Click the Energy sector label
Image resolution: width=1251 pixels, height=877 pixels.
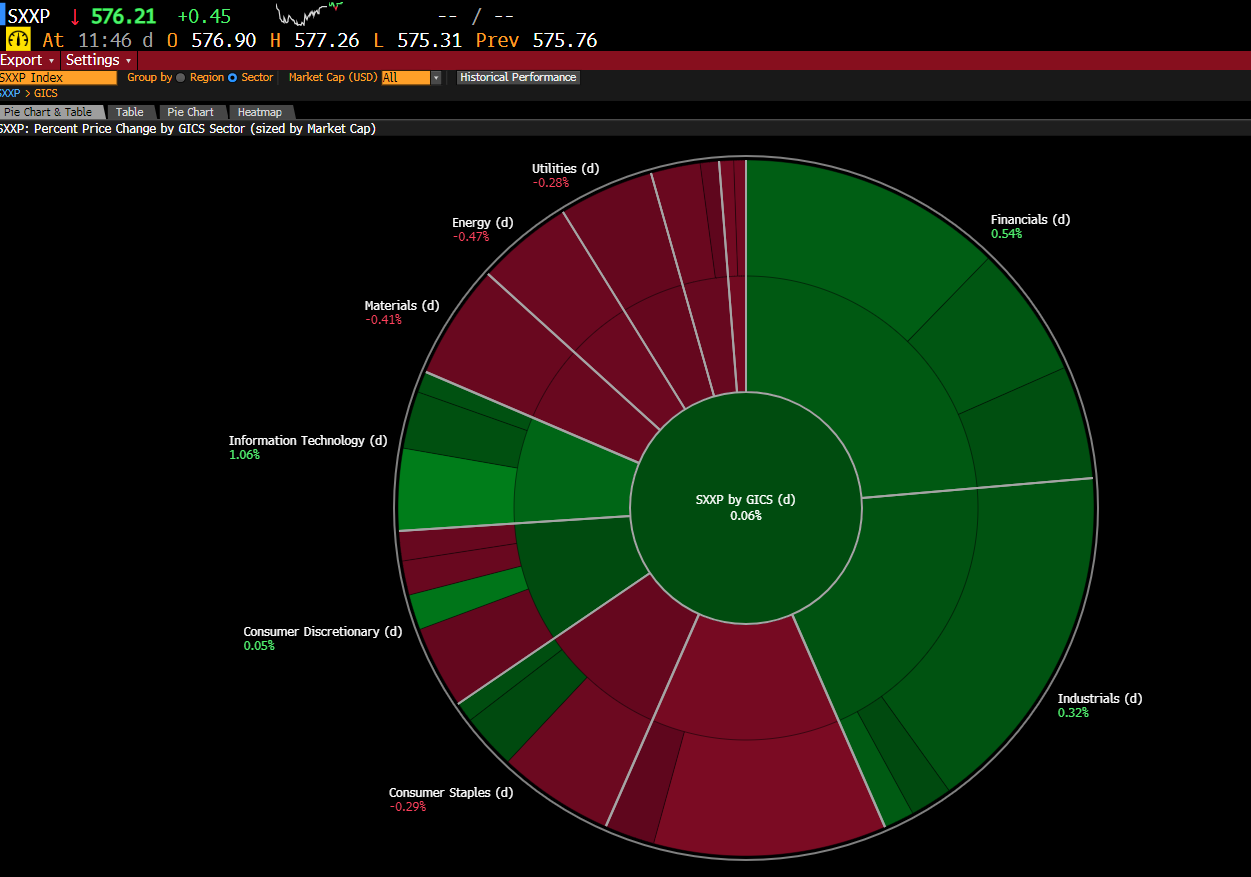point(482,223)
